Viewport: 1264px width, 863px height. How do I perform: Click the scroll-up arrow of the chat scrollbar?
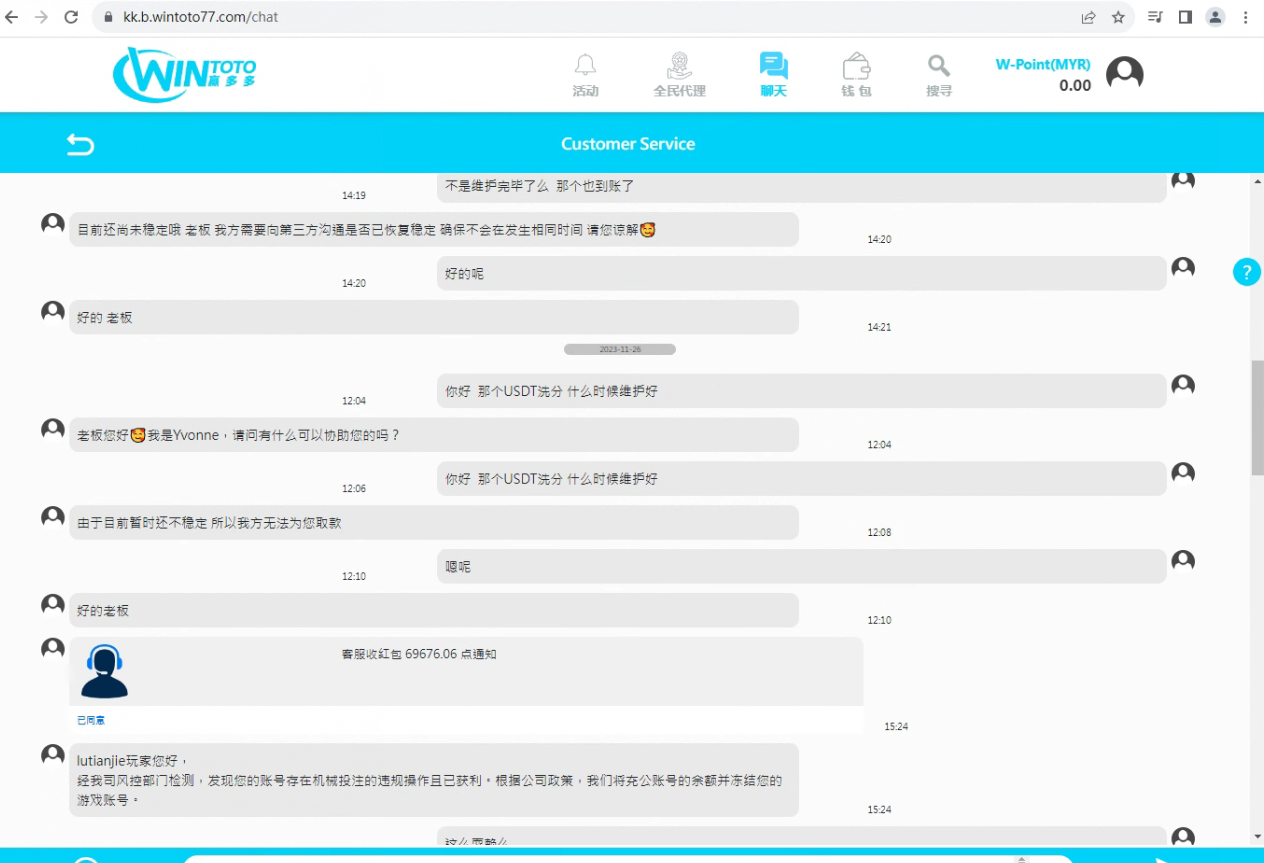point(1257,182)
